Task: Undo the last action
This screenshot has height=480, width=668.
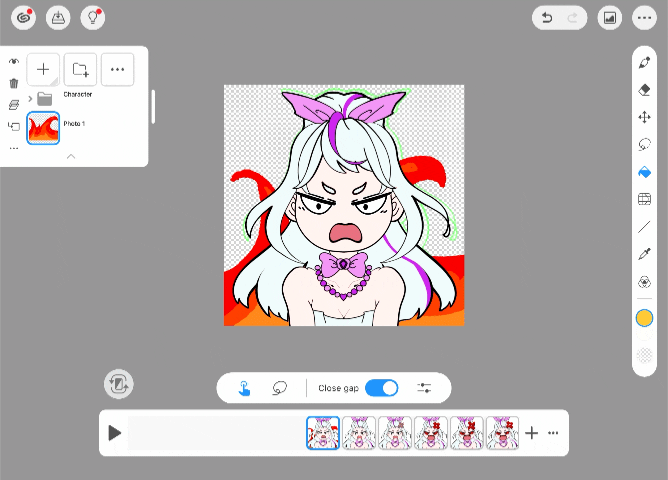Action: (x=547, y=18)
